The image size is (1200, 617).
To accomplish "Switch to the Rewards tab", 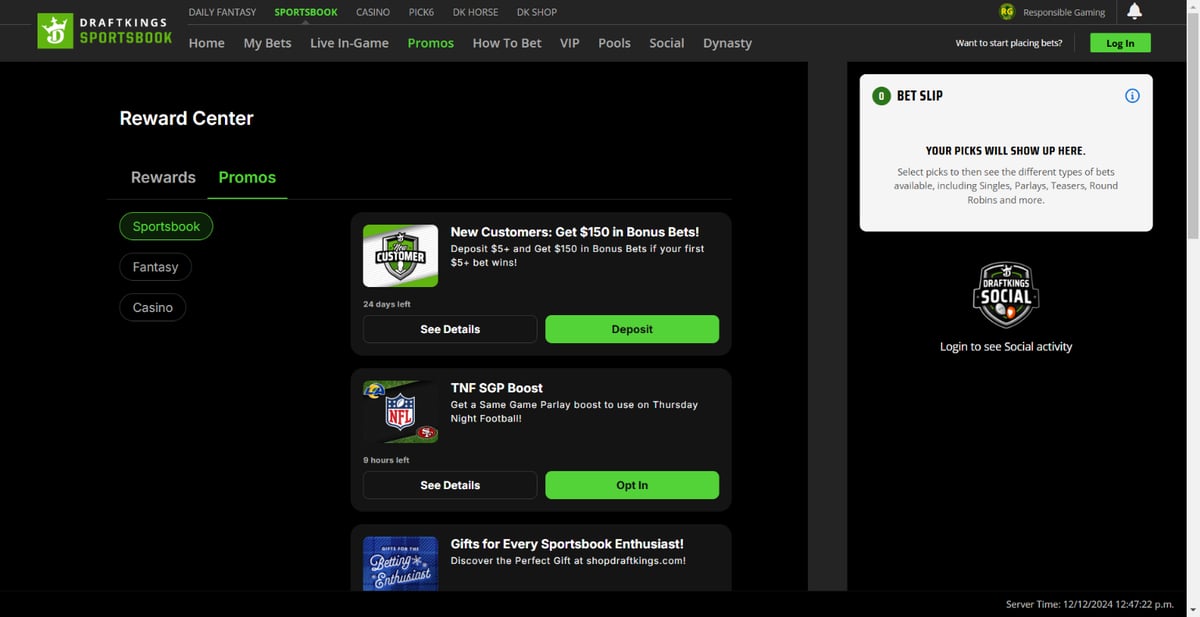I will pos(163,177).
